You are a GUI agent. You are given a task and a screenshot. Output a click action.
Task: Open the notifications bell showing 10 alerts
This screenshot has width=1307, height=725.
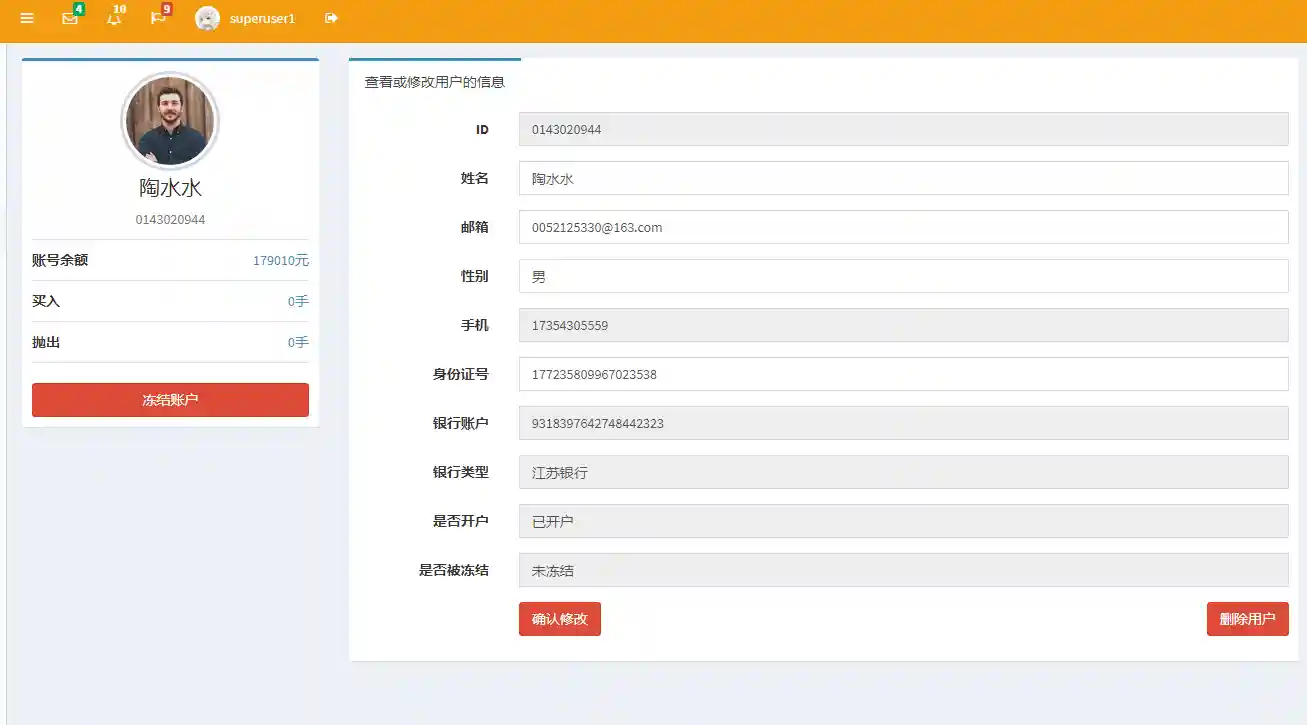point(113,18)
